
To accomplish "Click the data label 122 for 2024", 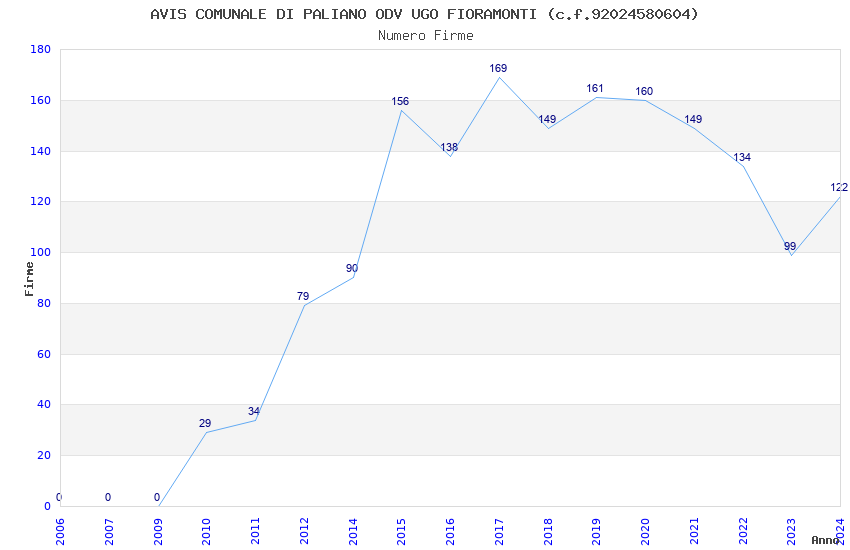I will (x=839, y=187).
